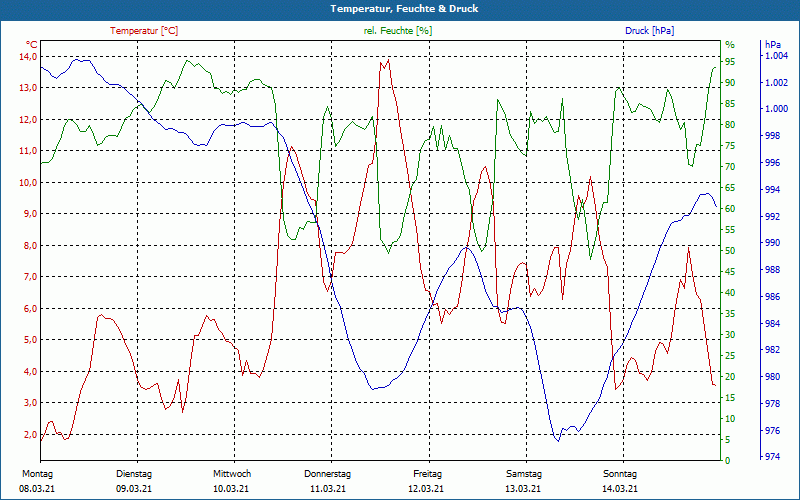This screenshot has width=800, height=500.
Task: Click the '85' humidity axis value
Action: coord(730,104)
